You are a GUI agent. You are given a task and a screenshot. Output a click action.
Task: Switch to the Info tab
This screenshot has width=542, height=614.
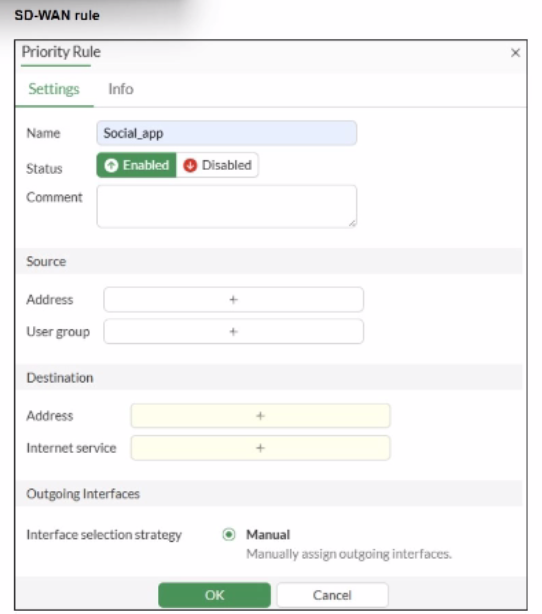click(x=121, y=89)
